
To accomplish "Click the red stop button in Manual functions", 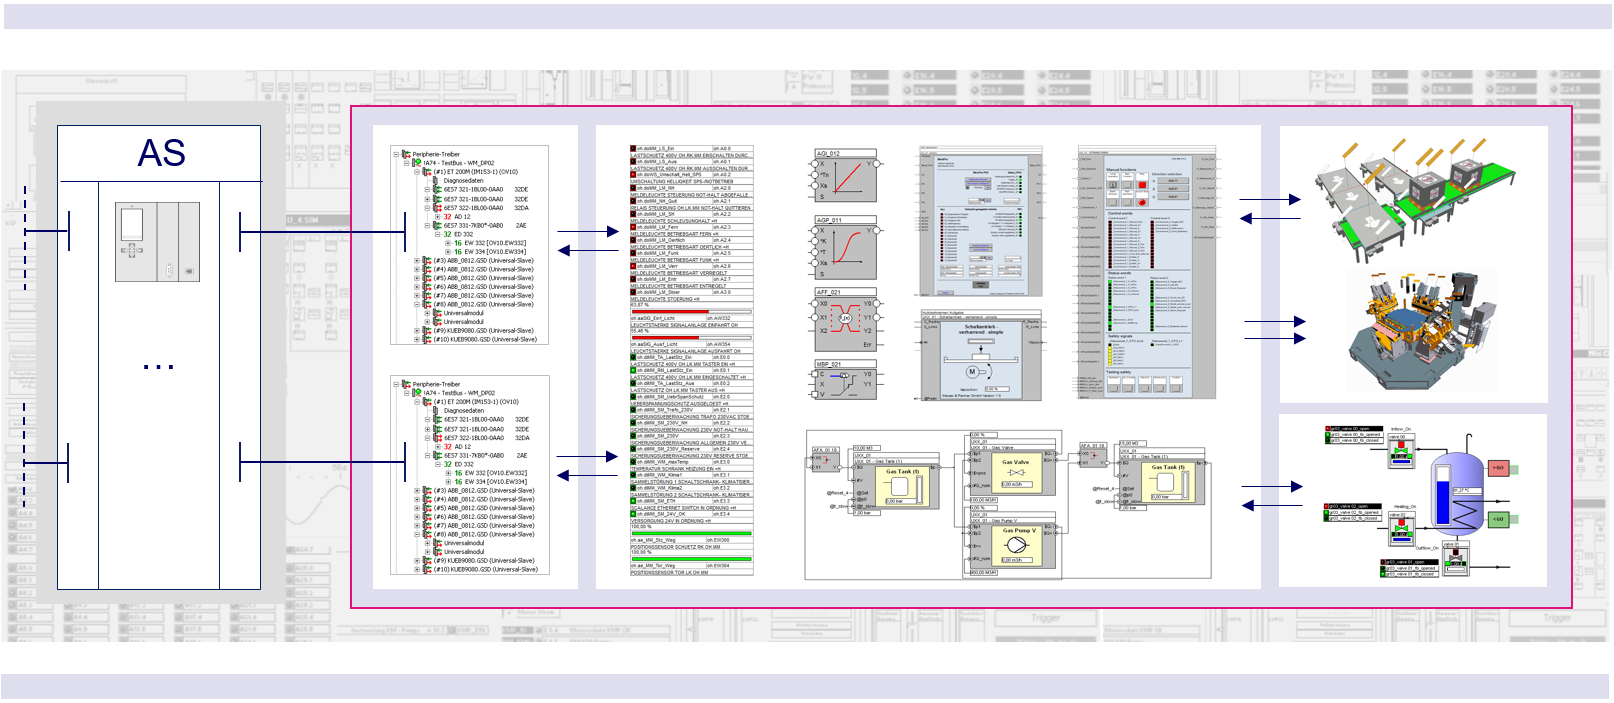I will pos(1142,185).
